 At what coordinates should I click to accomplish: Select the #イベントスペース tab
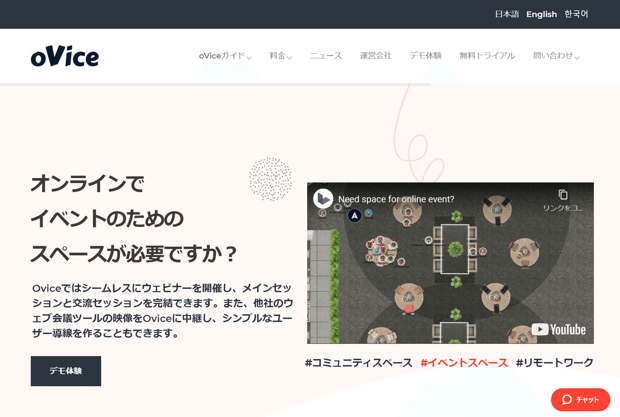click(464, 362)
